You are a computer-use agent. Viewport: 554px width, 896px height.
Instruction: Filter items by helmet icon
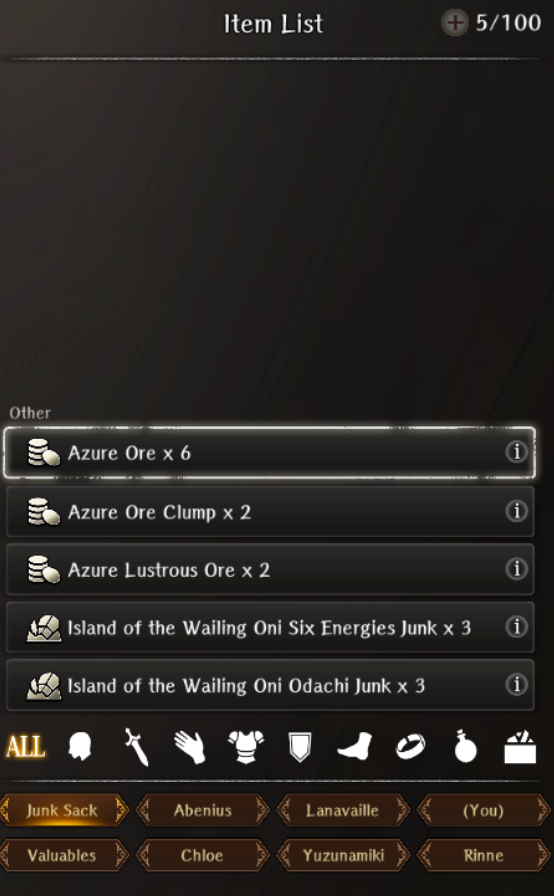[79, 747]
